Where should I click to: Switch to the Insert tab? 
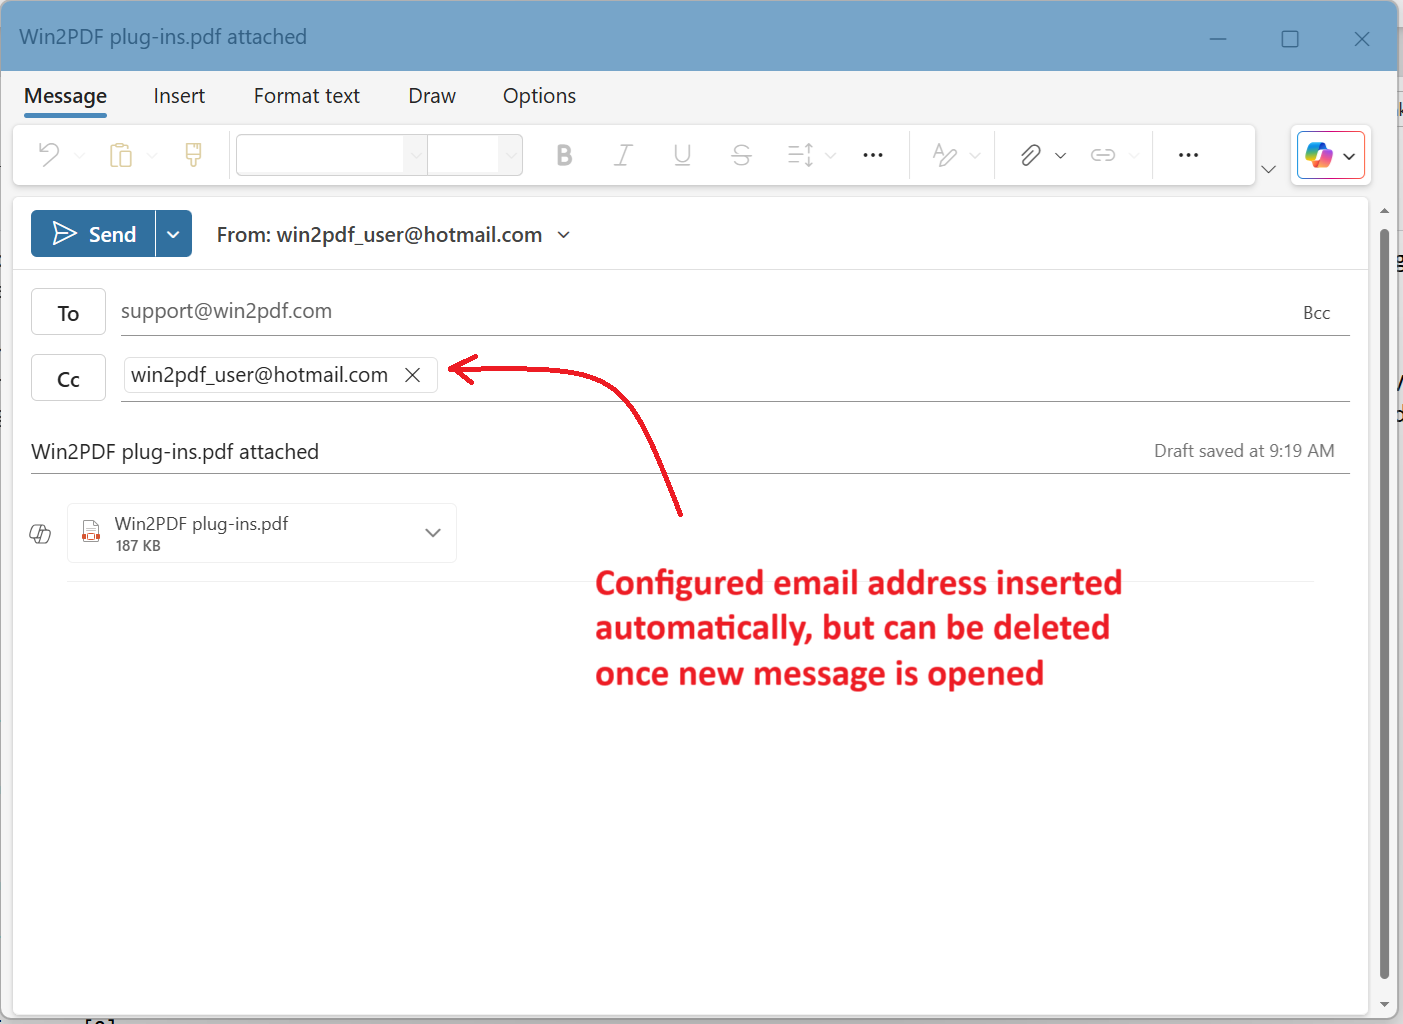click(179, 96)
